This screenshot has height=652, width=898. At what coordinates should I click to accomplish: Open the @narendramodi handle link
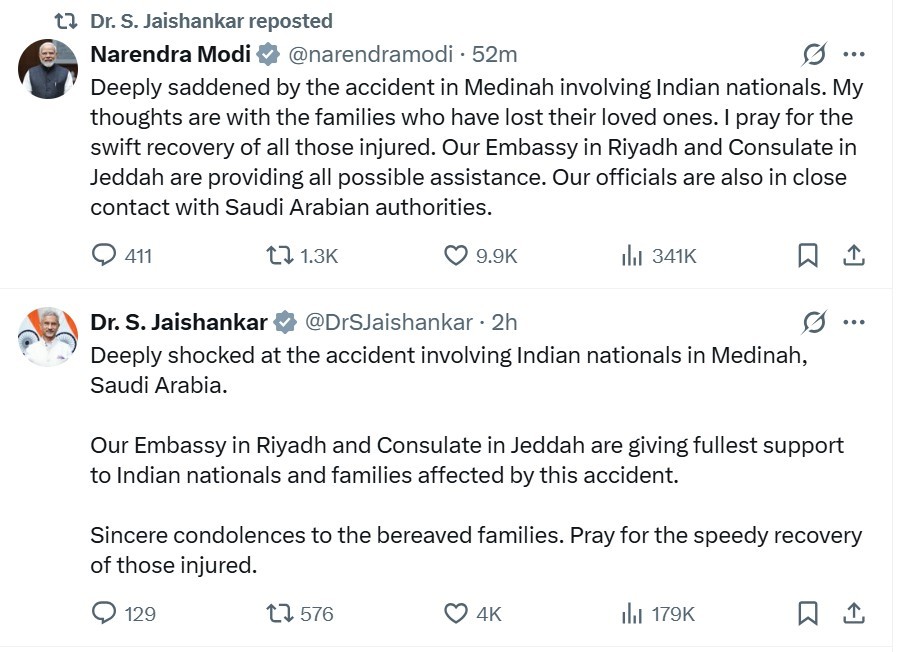(x=370, y=54)
